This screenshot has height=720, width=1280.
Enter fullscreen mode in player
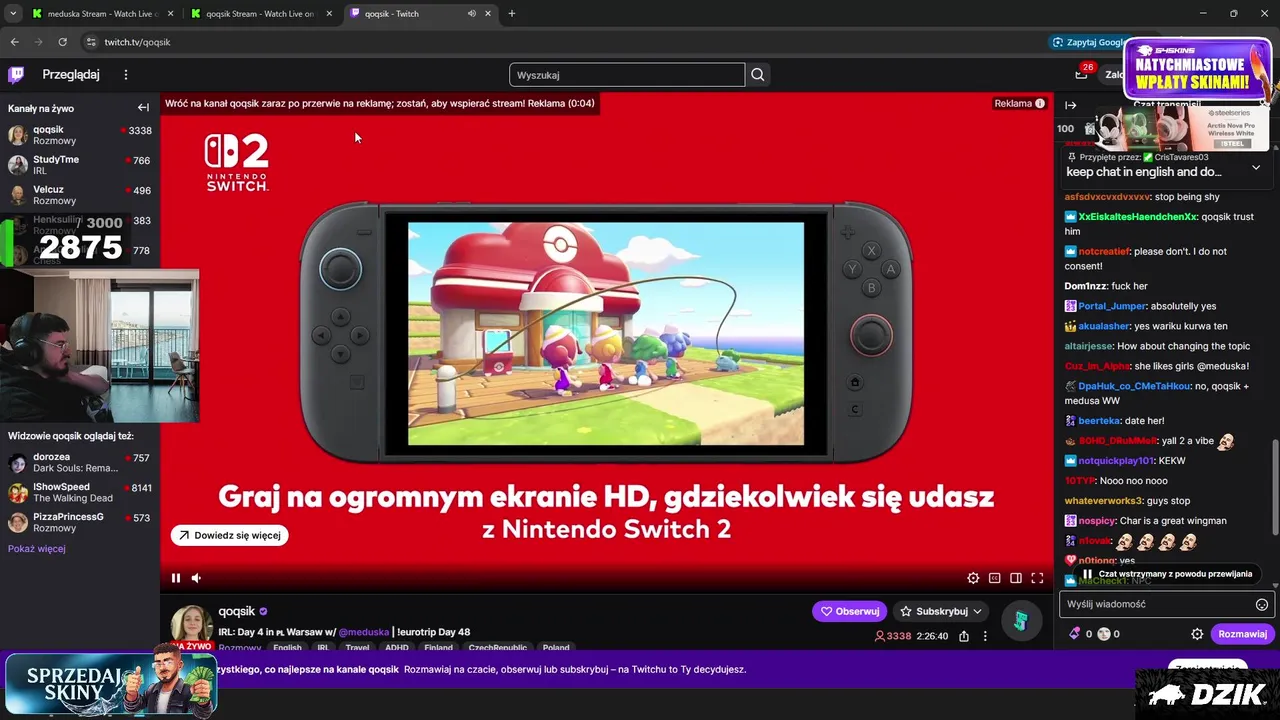point(1037,578)
